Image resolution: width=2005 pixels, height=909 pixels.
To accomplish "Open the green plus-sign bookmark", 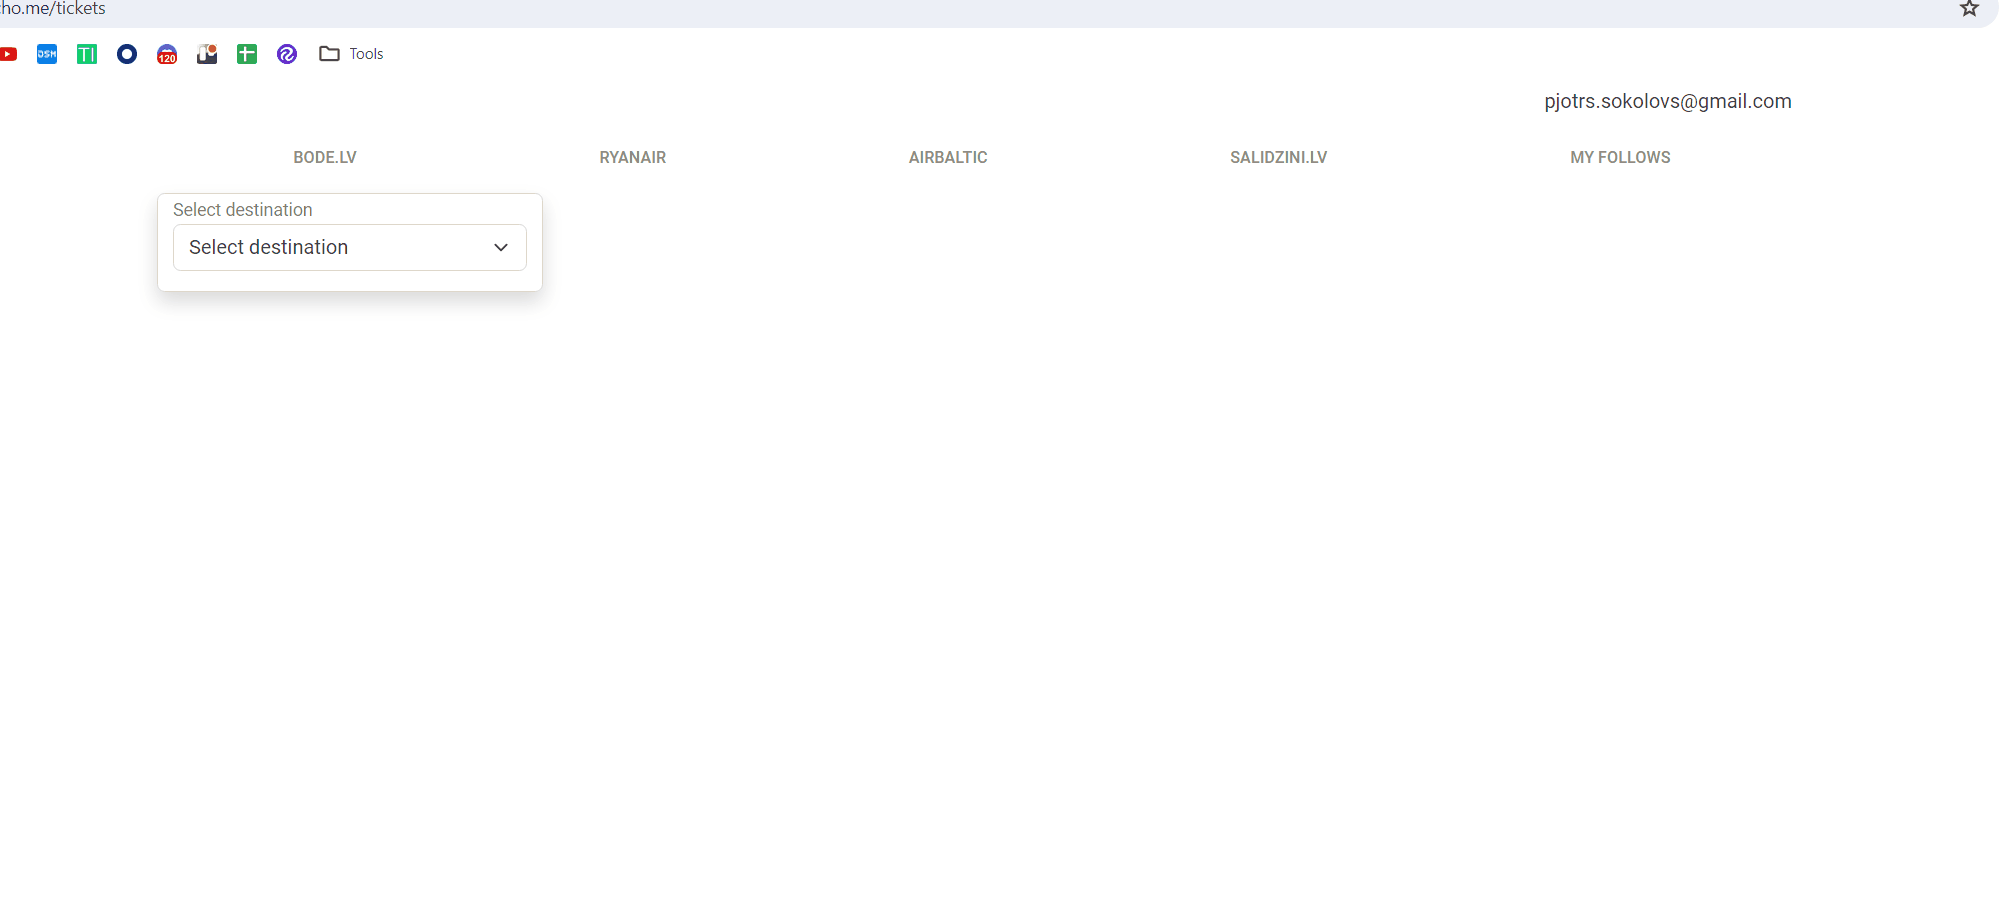I will [247, 54].
